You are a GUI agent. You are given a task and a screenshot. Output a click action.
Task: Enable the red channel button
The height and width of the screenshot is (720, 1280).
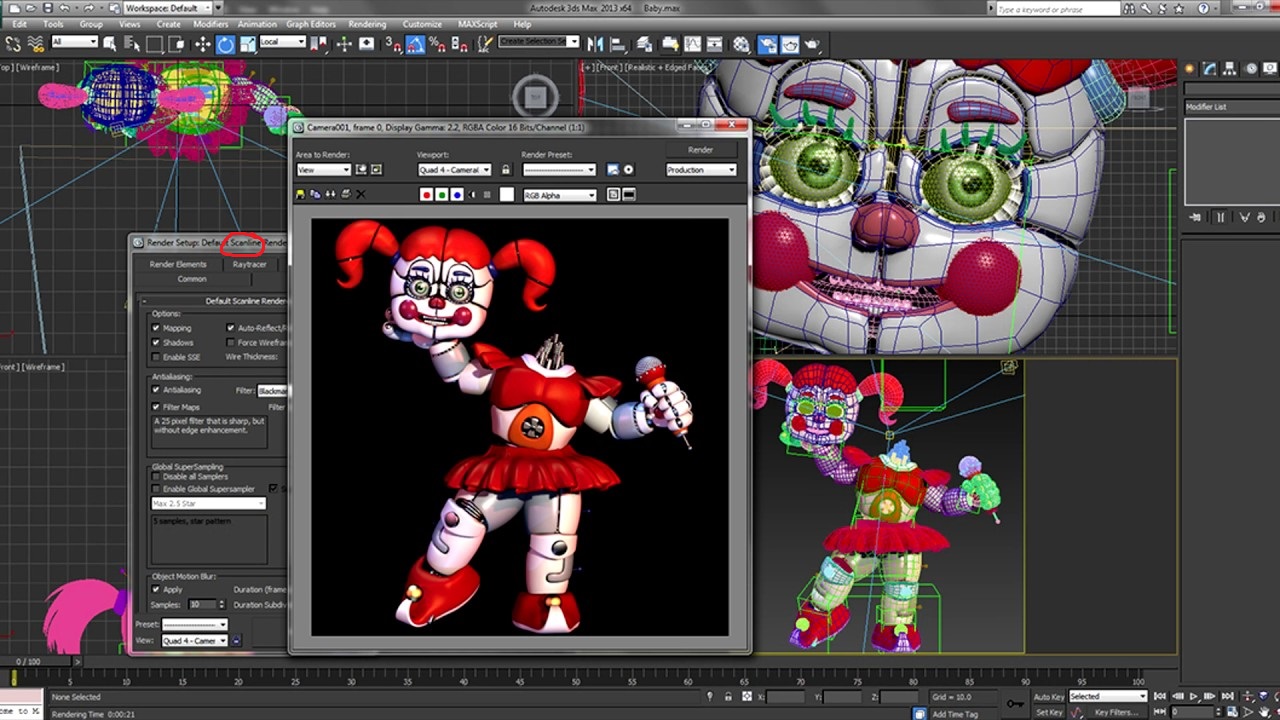426,195
